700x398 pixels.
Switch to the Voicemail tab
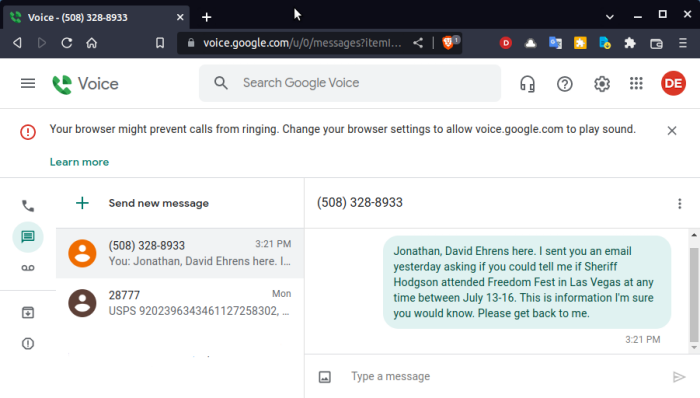(28, 268)
